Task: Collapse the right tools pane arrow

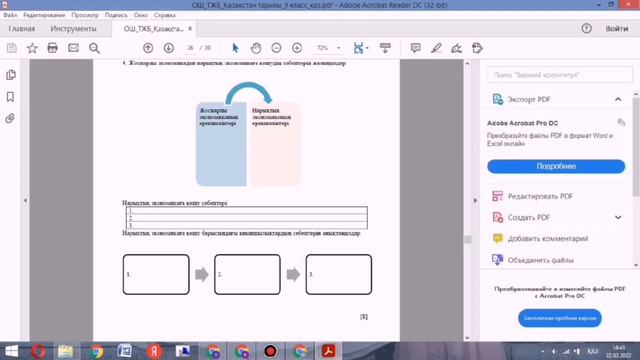Action: 475,200
